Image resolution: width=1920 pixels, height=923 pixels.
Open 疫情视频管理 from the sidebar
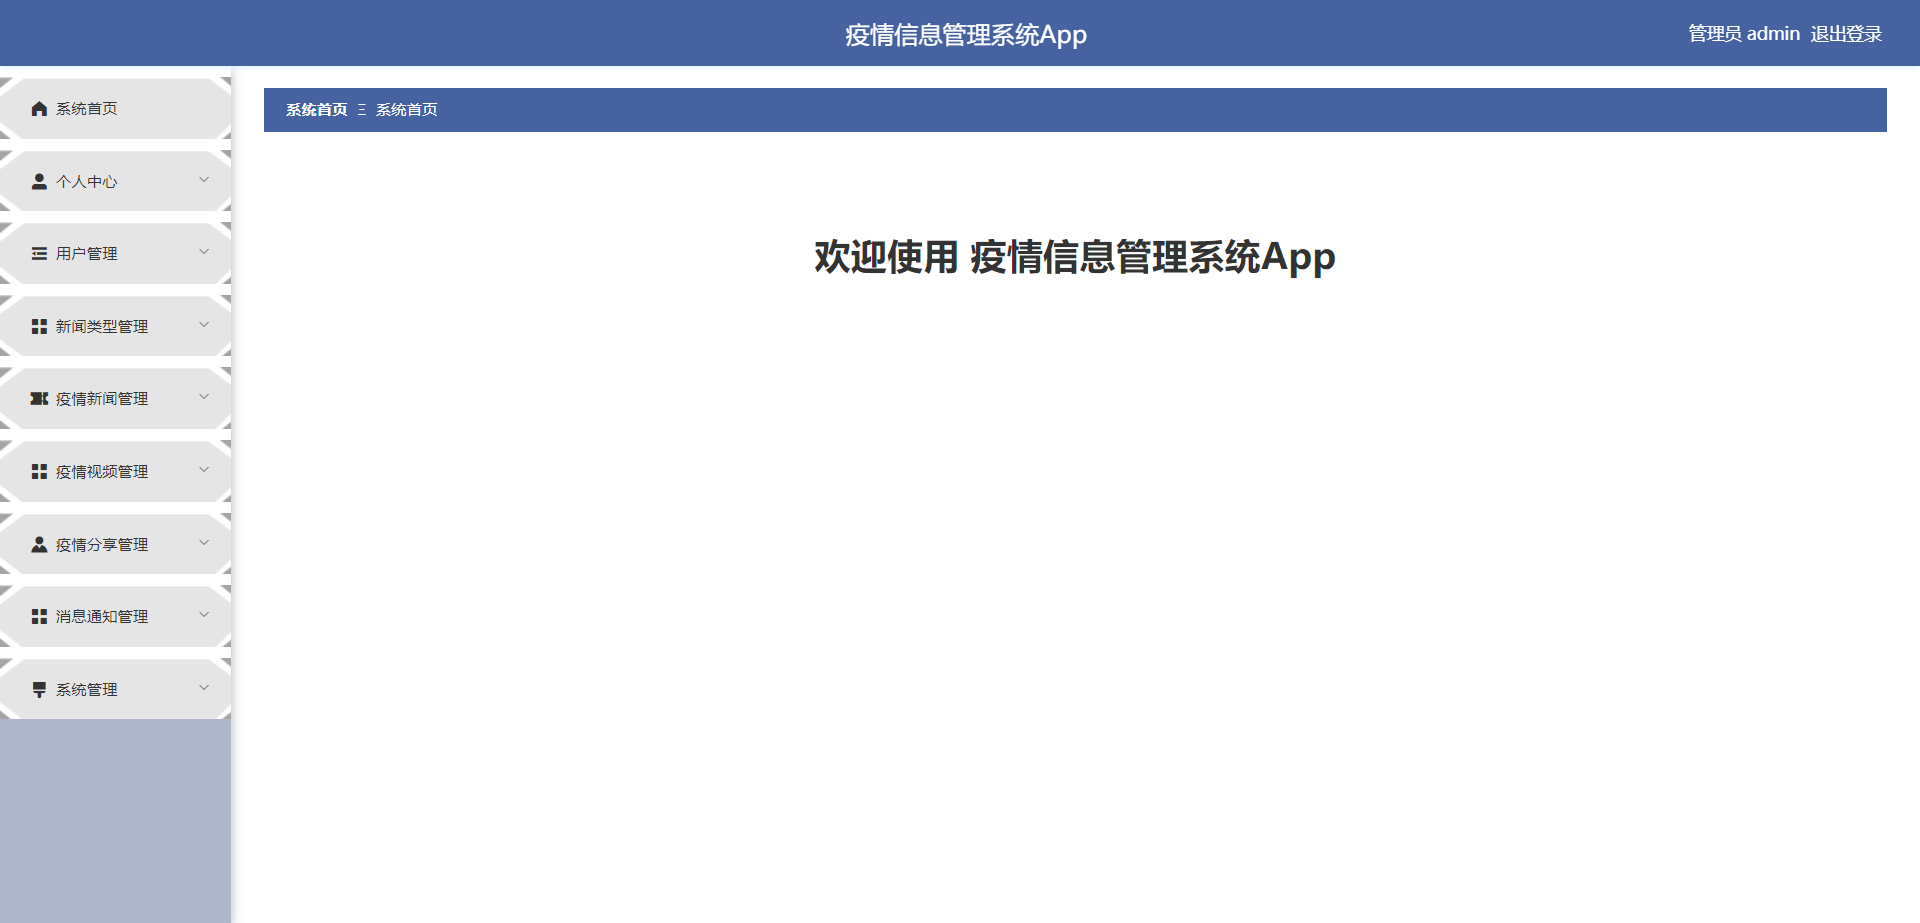(102, 470)
